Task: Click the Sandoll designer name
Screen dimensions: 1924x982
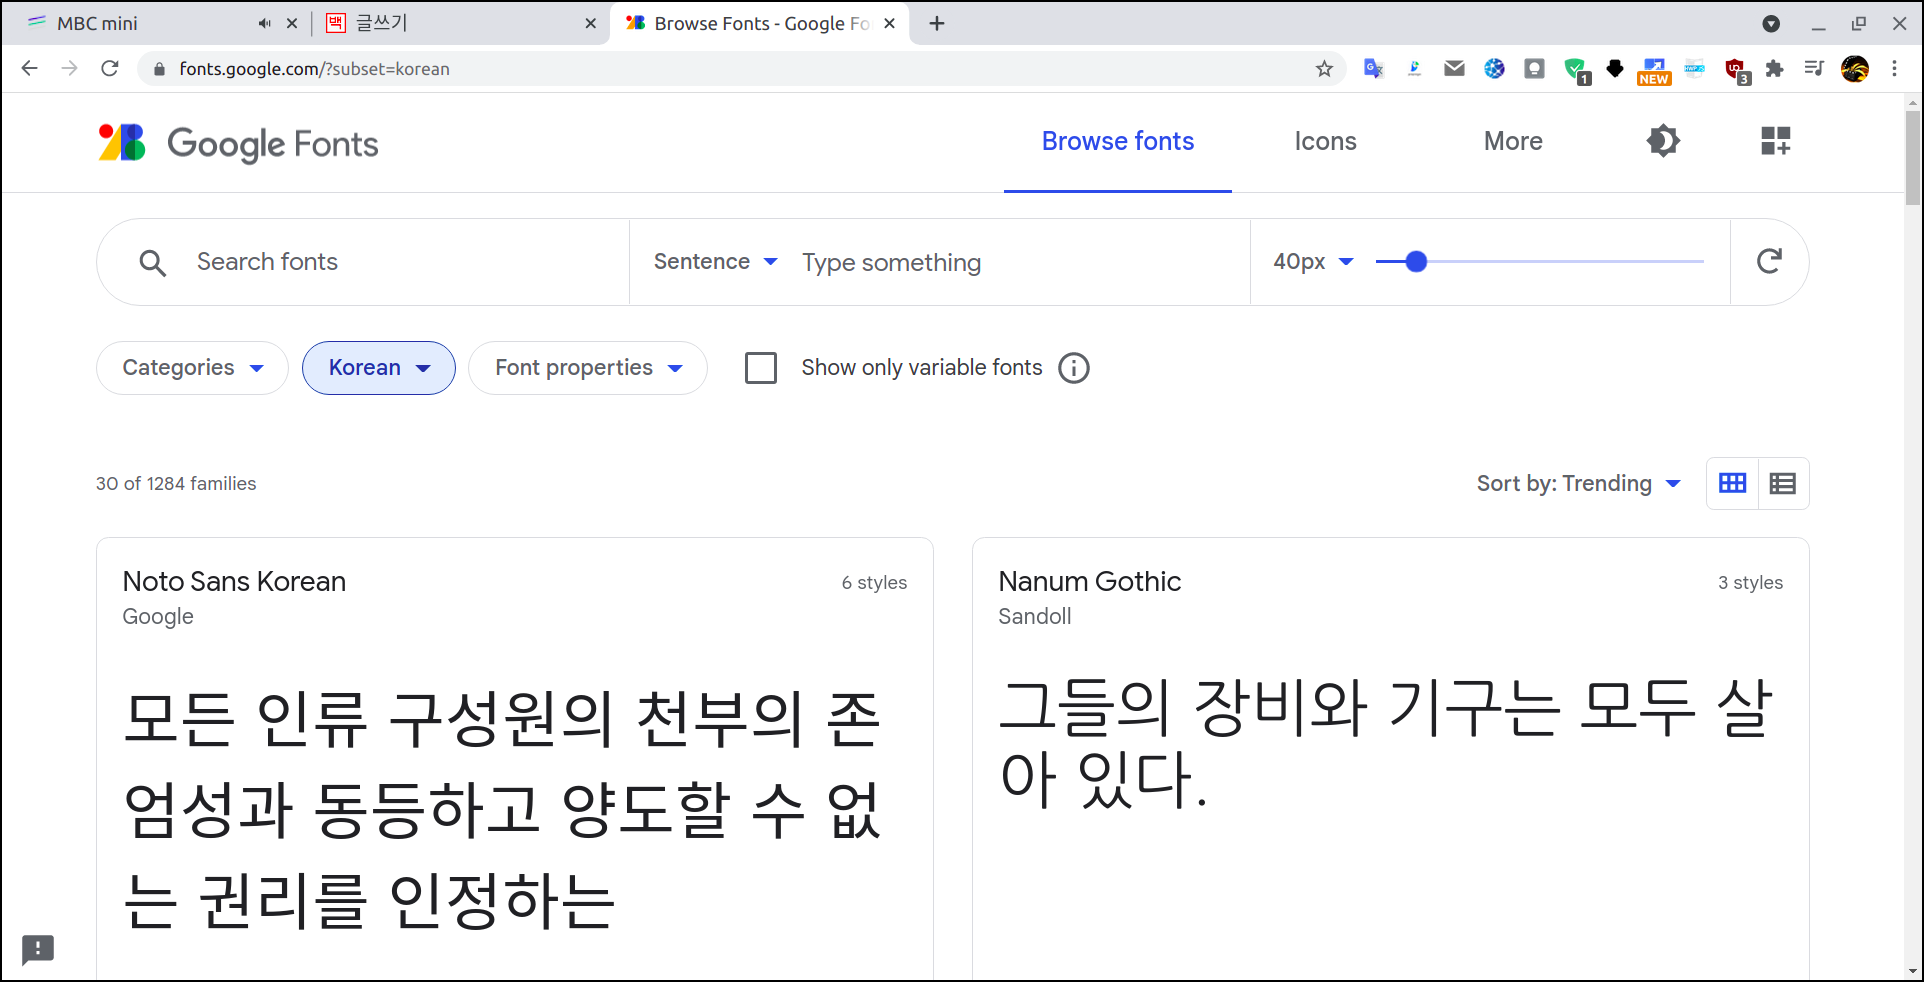Action: [x=1035, y=617]
